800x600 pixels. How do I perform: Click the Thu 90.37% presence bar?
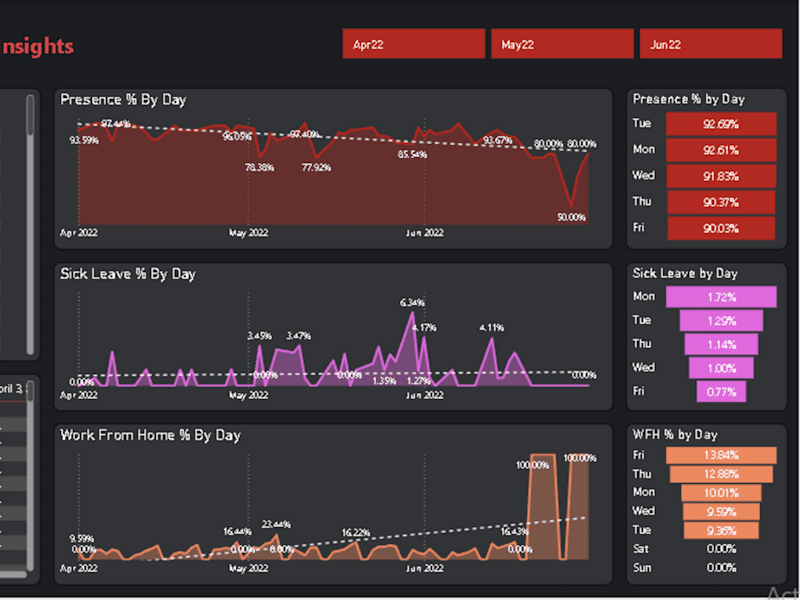tap(721, 202)
